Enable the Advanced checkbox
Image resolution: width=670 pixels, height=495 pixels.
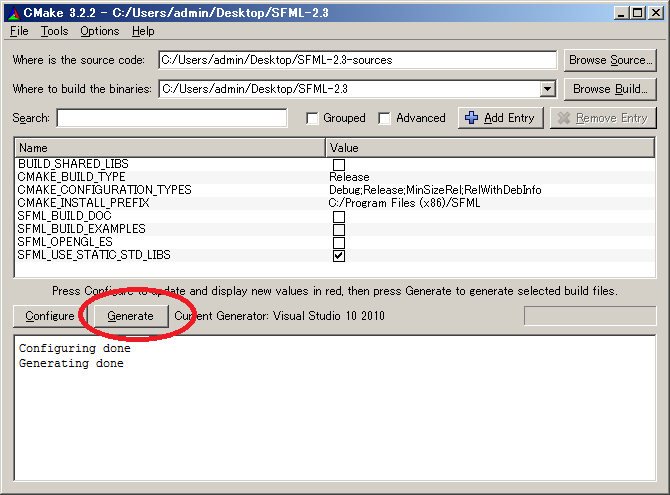pos(385,118)
